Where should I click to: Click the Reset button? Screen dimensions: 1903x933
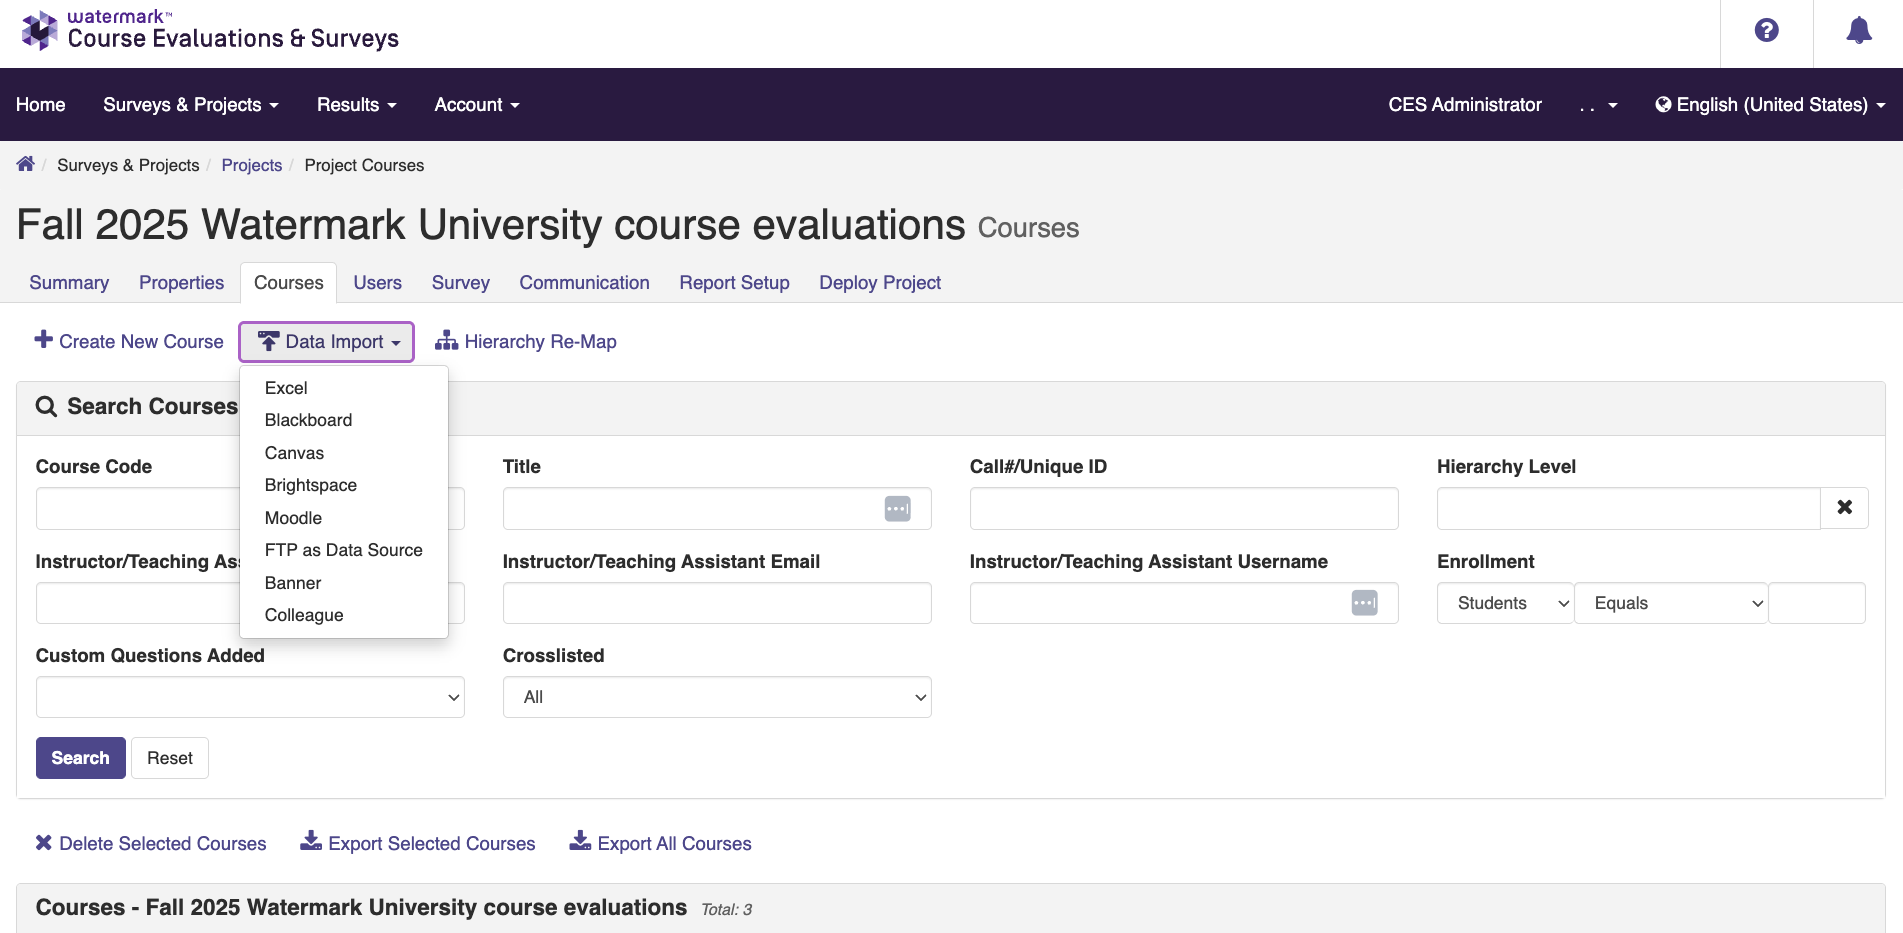pyautogui.click(x=170, y=758)
